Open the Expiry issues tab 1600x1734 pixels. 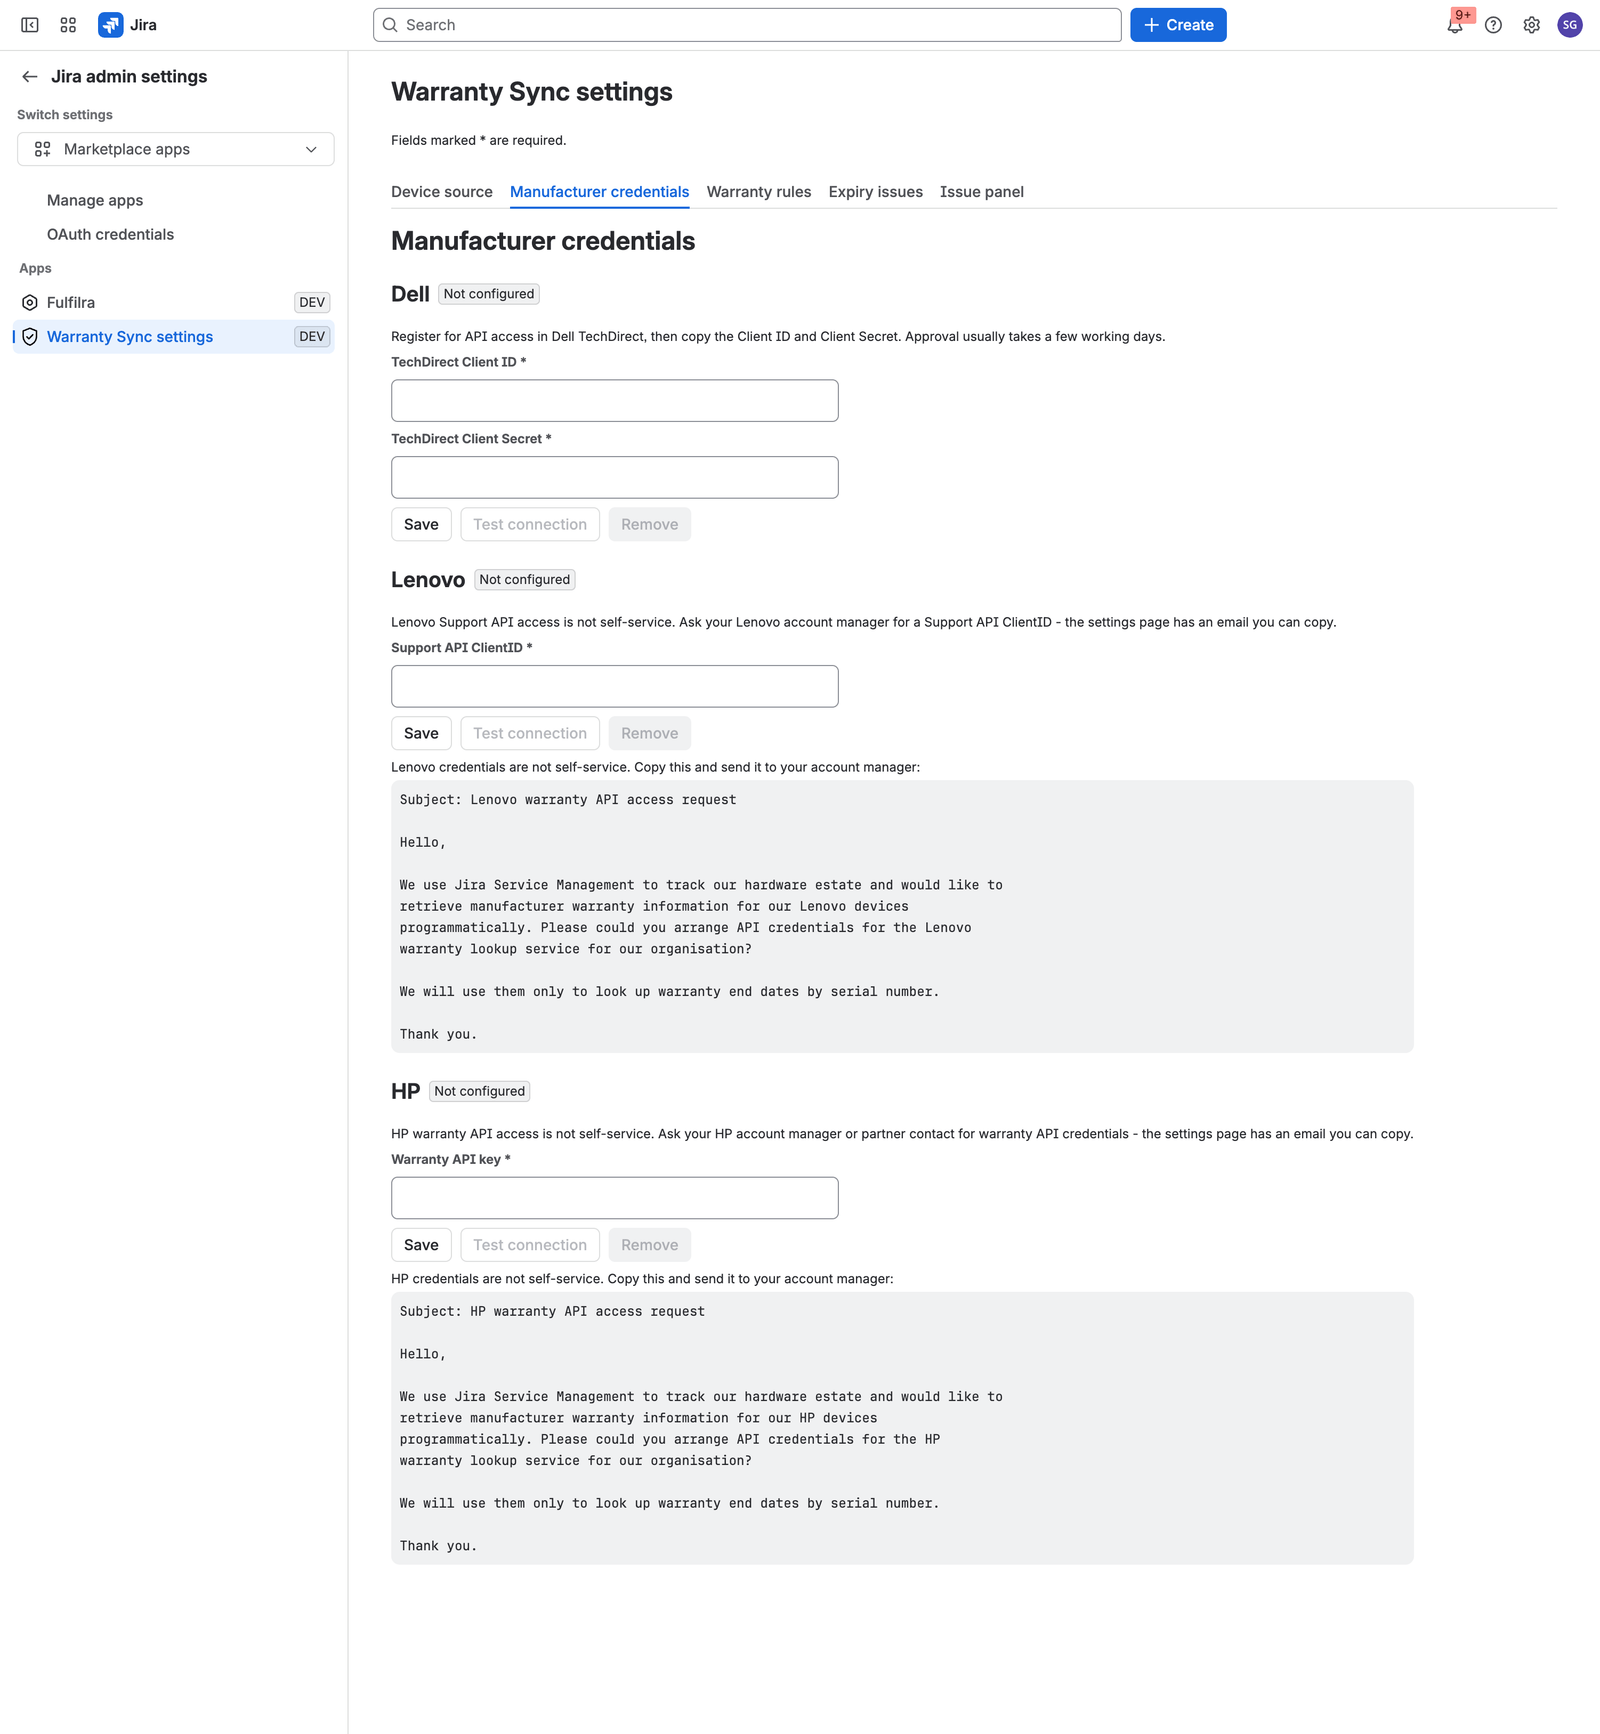[876, 192]
